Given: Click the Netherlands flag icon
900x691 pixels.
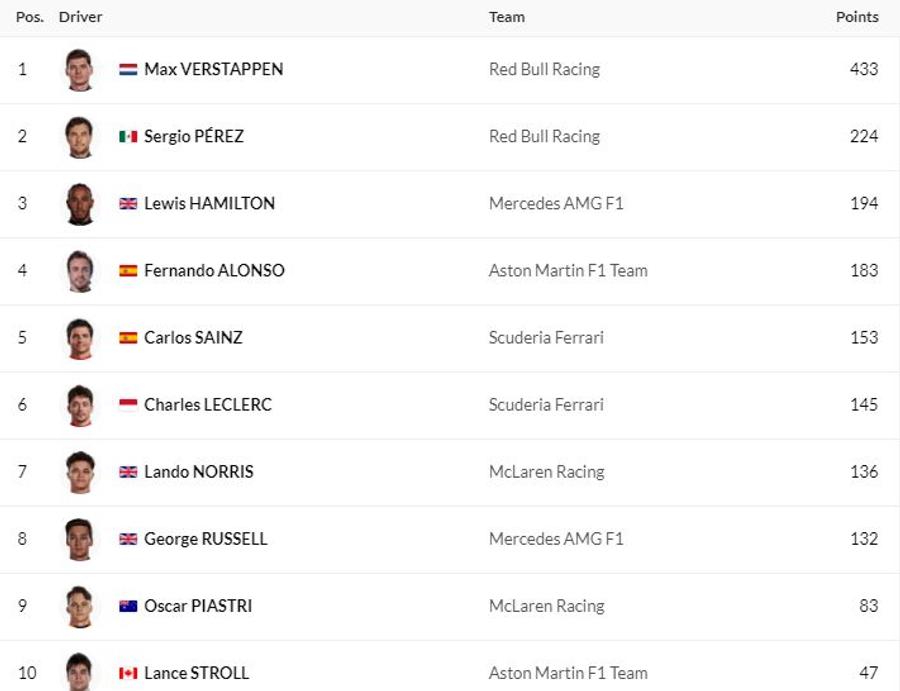Looking at the screenshot, I should tap(128, 70).
